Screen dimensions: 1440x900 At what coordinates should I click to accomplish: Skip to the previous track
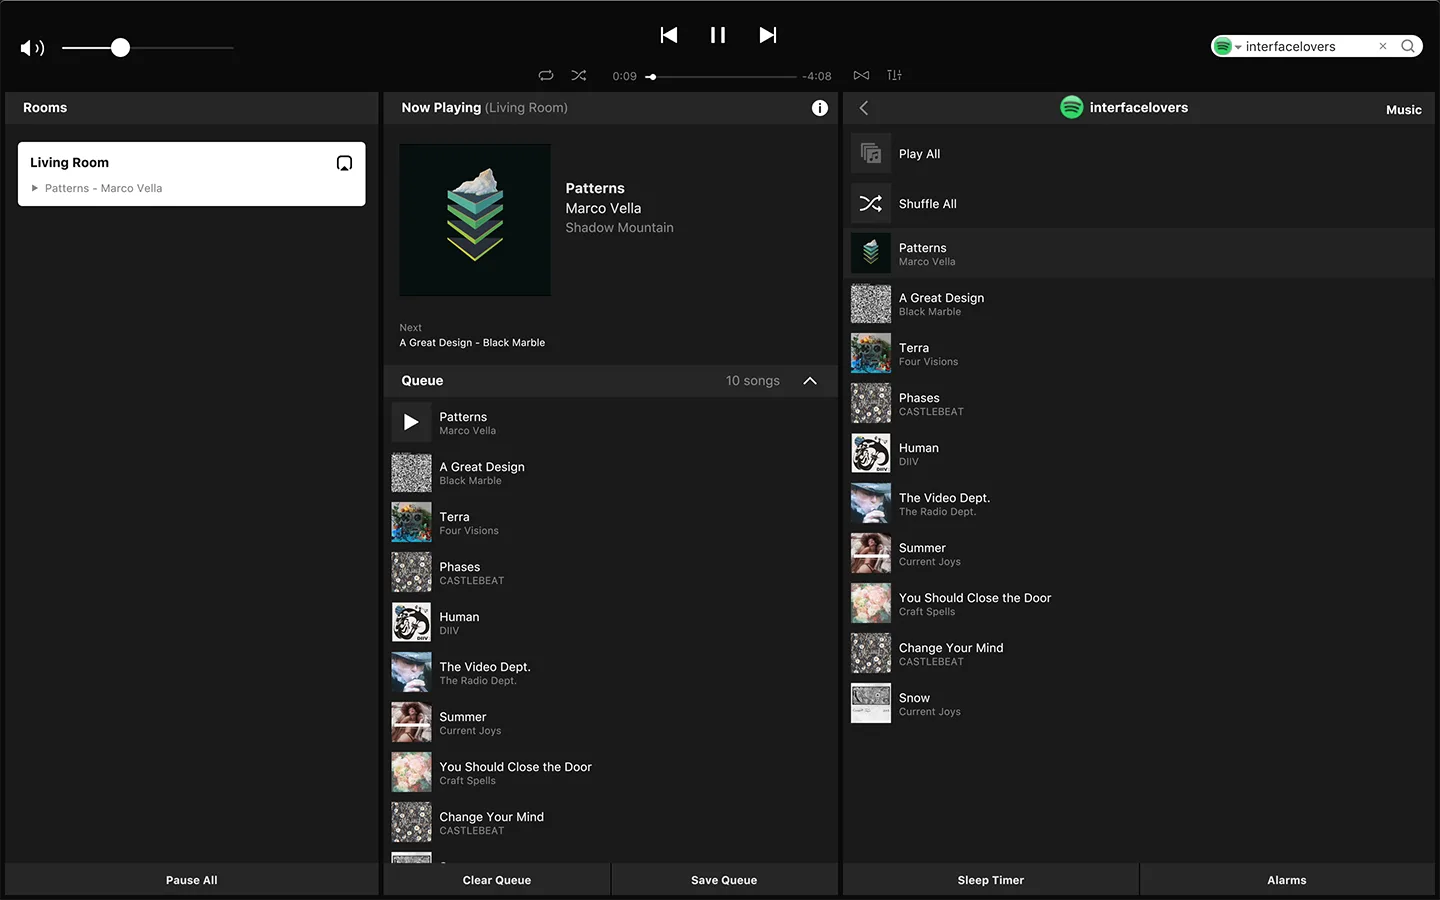669,35
